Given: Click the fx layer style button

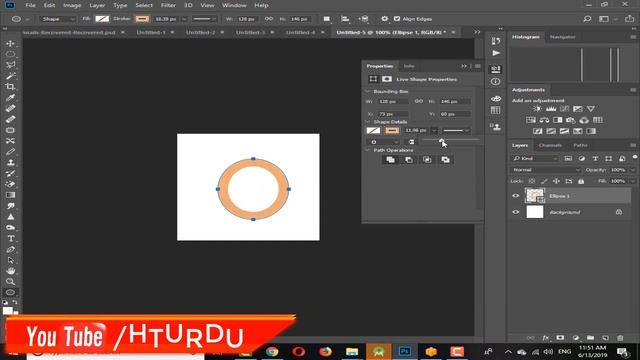Looking at the screenshot, I should pos(546,338).
